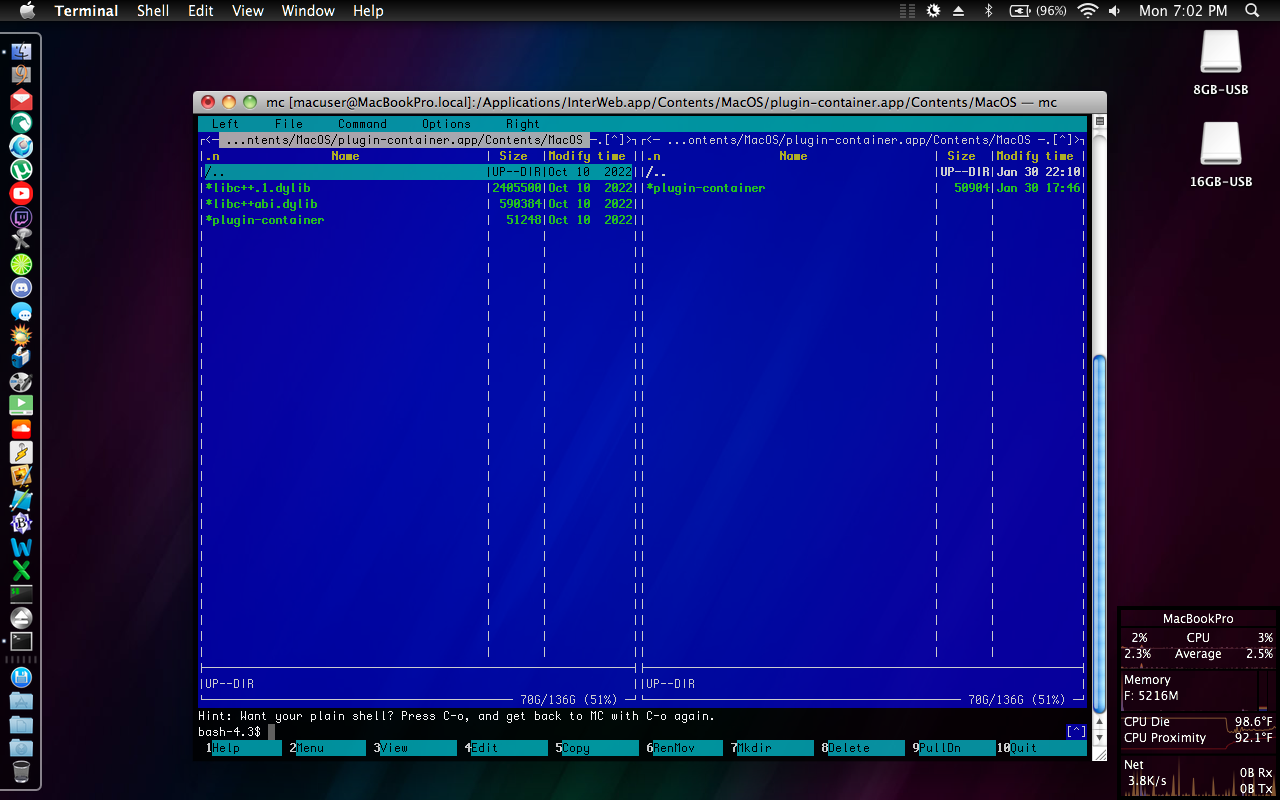Click the [^] history toggle above right panel
The height and width of the screenshot is (800, 1280).
tap(1064, 140)
